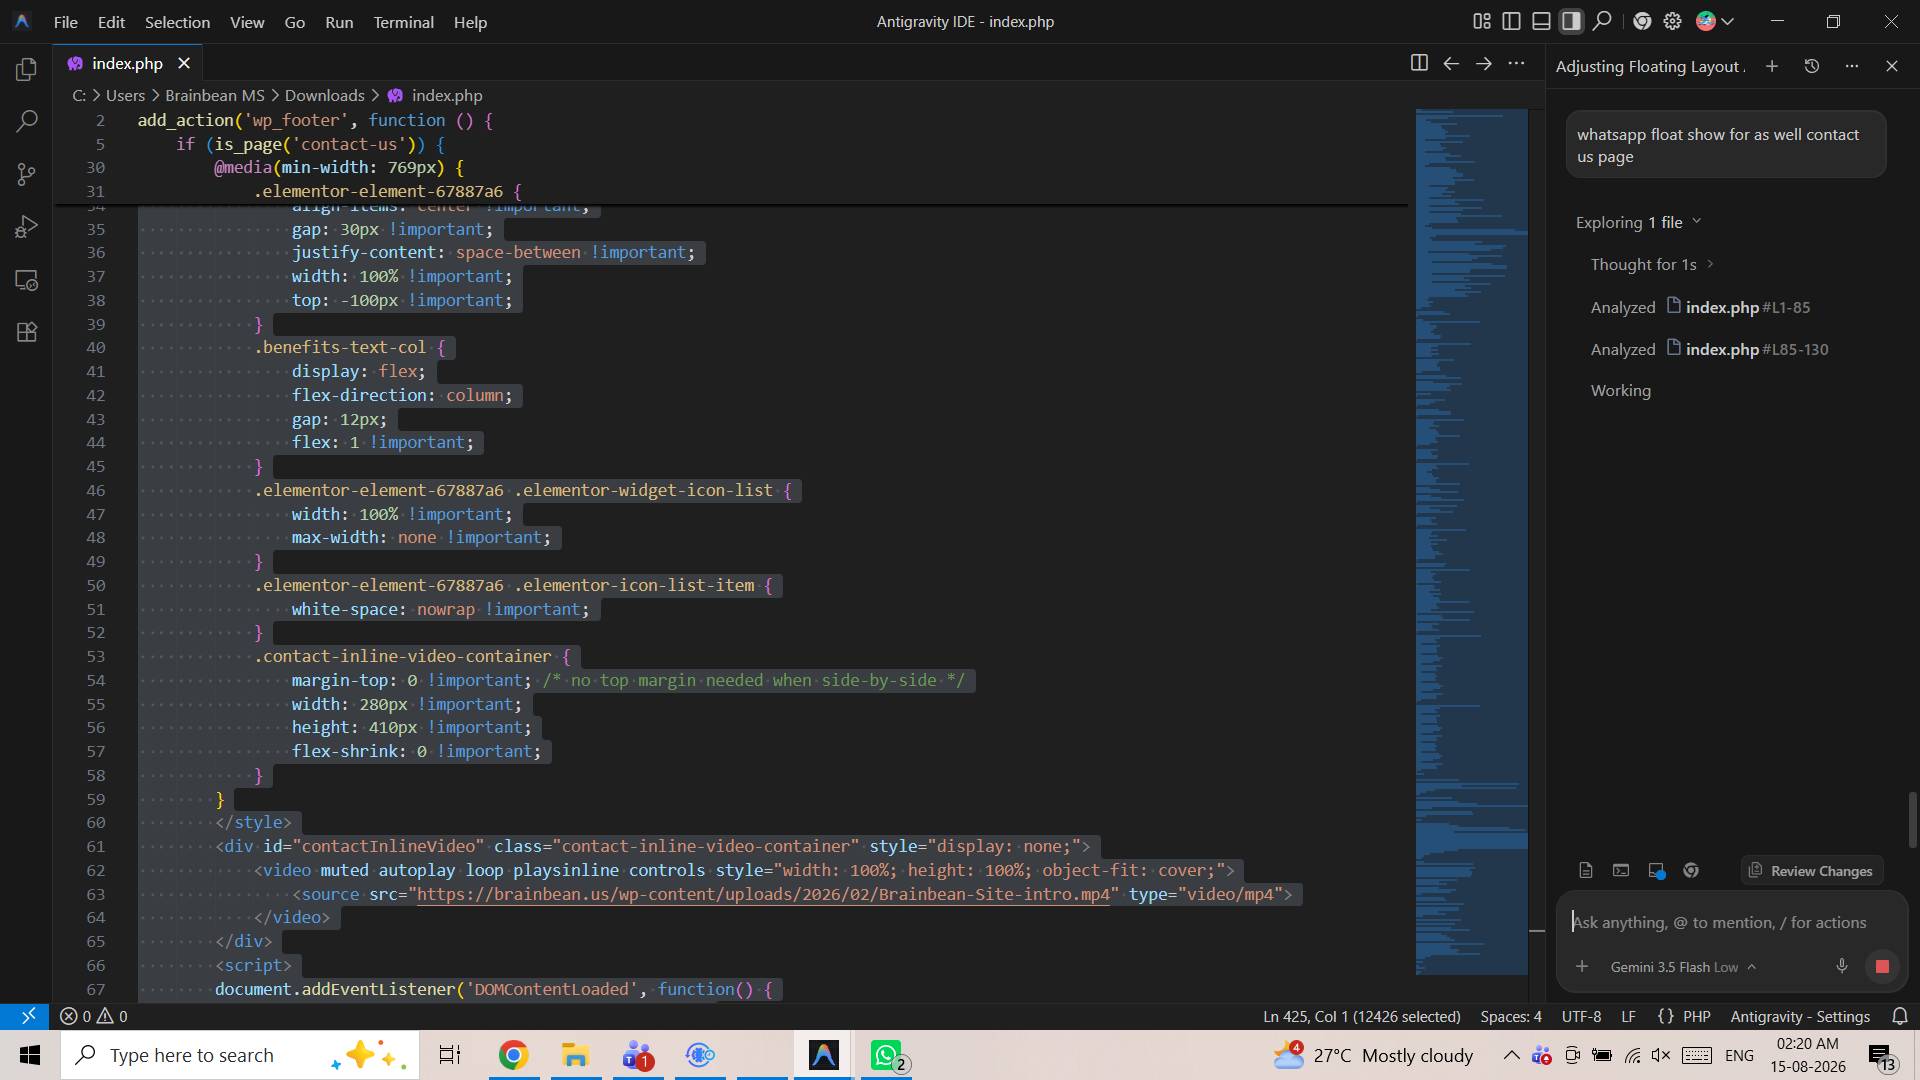
Task: Toggle the agent side panel layout
Action: click(1571, 21)
